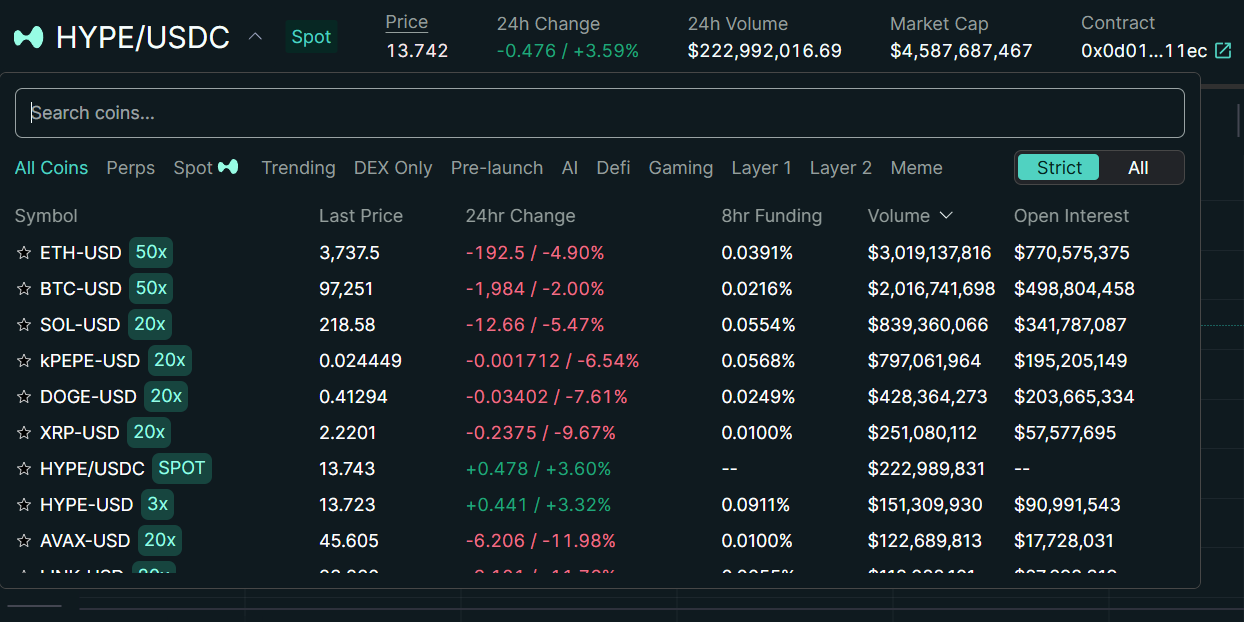Collapse the coin list via header chevron
The width and height of the screenshot is (1244, 622).
tap(255, 35)
